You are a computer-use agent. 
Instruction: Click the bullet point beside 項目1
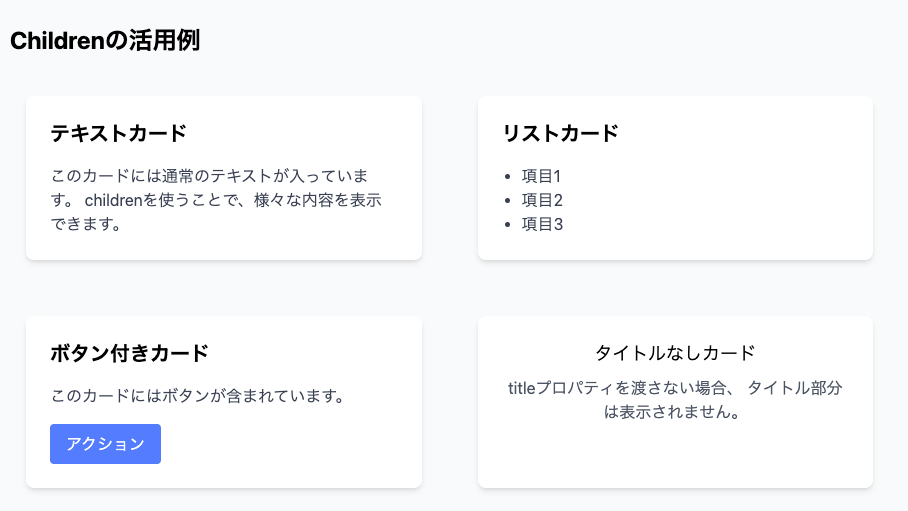[510, 177]
